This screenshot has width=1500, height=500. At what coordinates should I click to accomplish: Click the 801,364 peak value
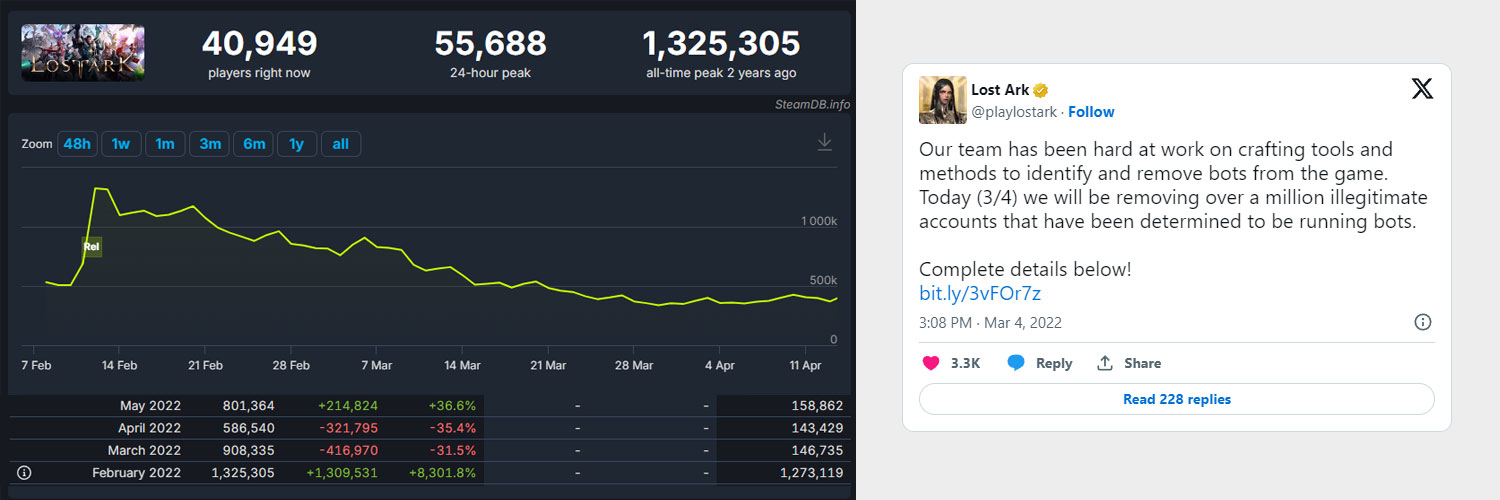pyautogui.click(x=247, y=406)
